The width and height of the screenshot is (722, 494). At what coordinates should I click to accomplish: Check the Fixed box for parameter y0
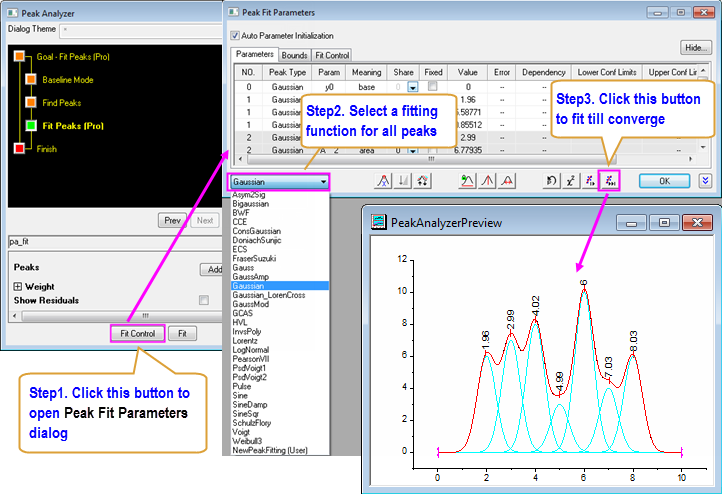tap(432, 87)
